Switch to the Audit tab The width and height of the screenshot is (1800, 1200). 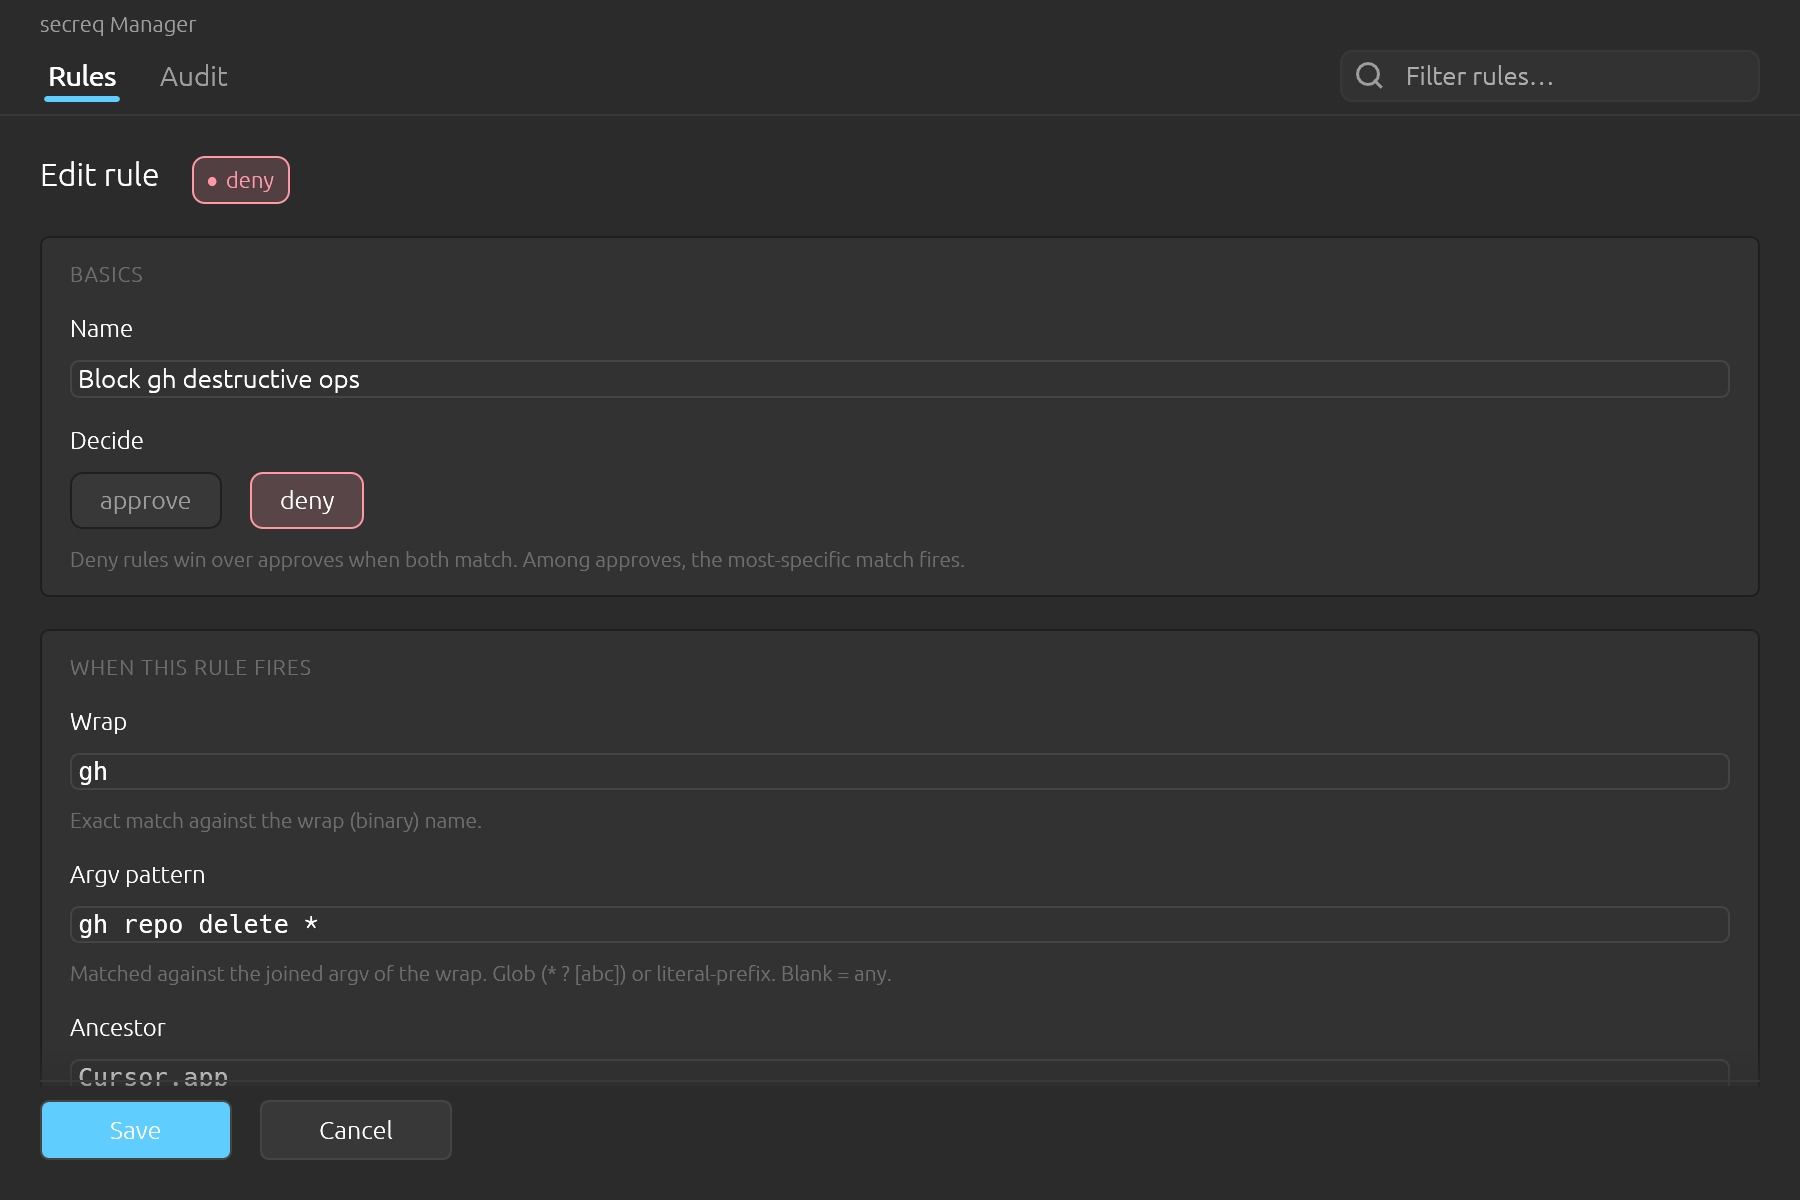pos(193,76)
